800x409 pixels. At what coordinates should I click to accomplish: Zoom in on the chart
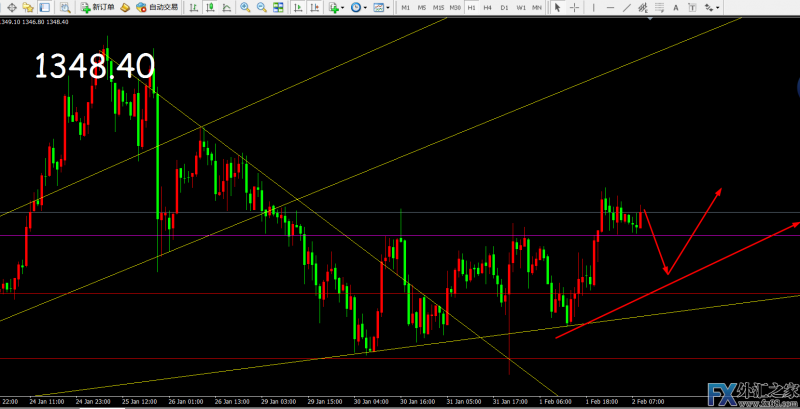coord(246,7)
